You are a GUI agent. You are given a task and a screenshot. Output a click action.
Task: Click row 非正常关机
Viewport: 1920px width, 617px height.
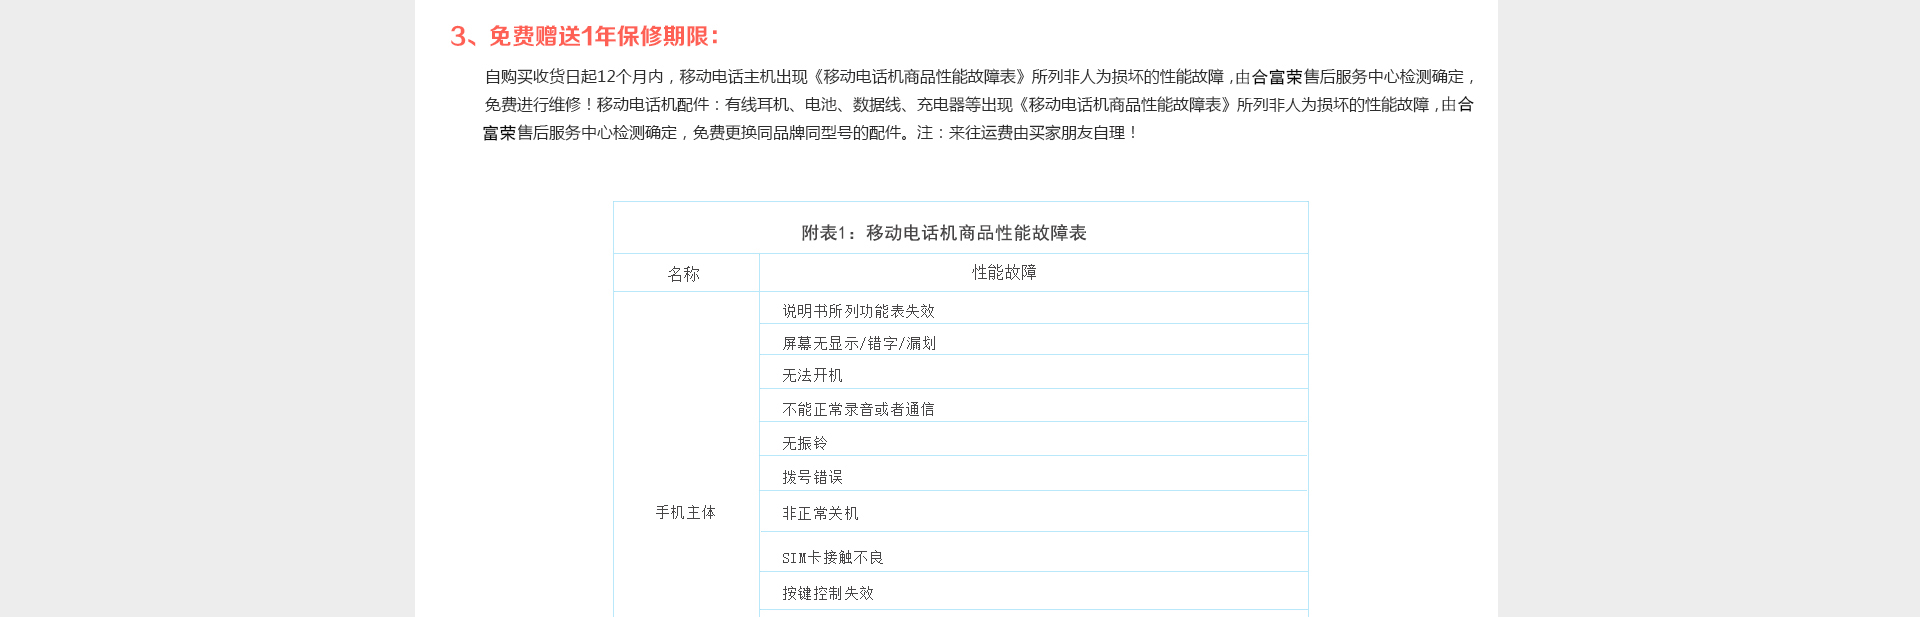(x=1033, y=512)
